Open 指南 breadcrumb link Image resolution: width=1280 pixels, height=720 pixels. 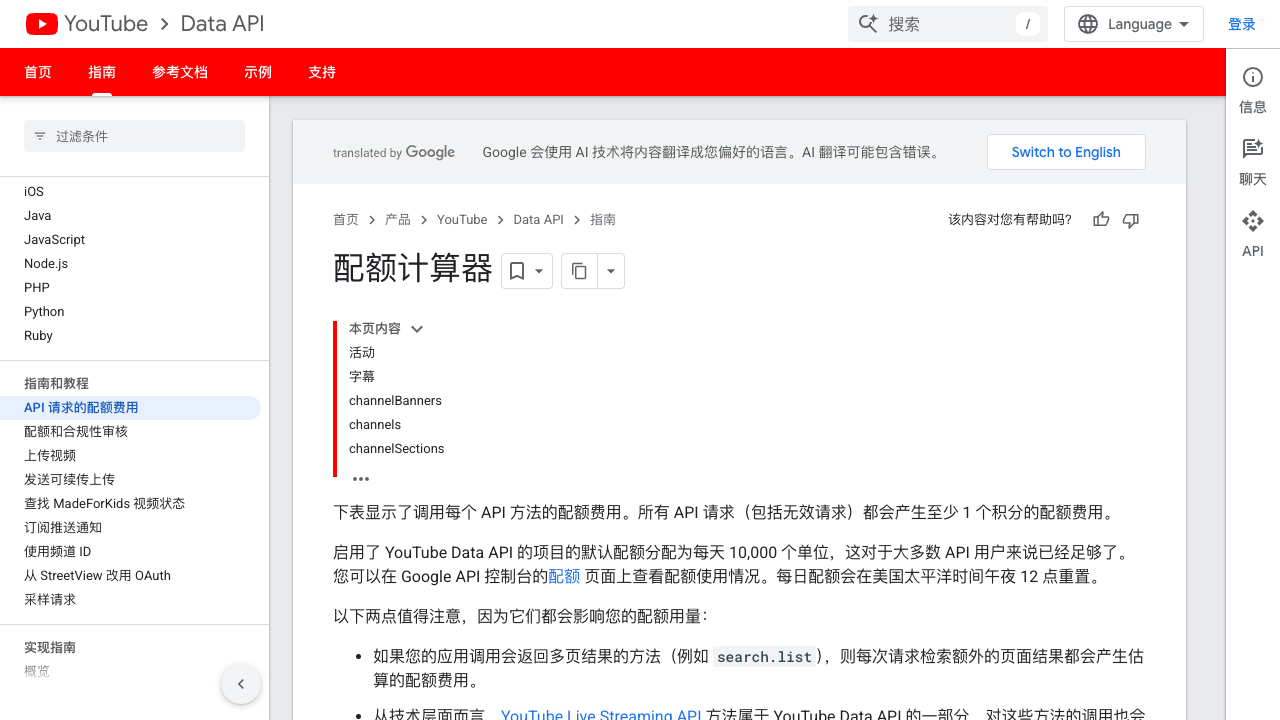click(603, 220)
